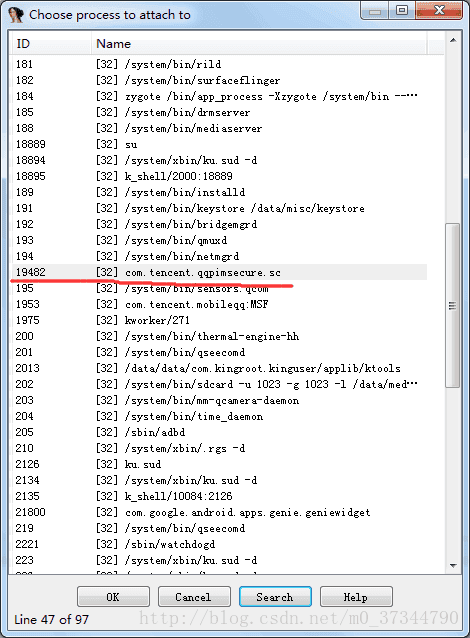This screenshot has width=470, height=638.
Task: Select process 203 mm-qcamera-daemon
Action: [219, 400]
